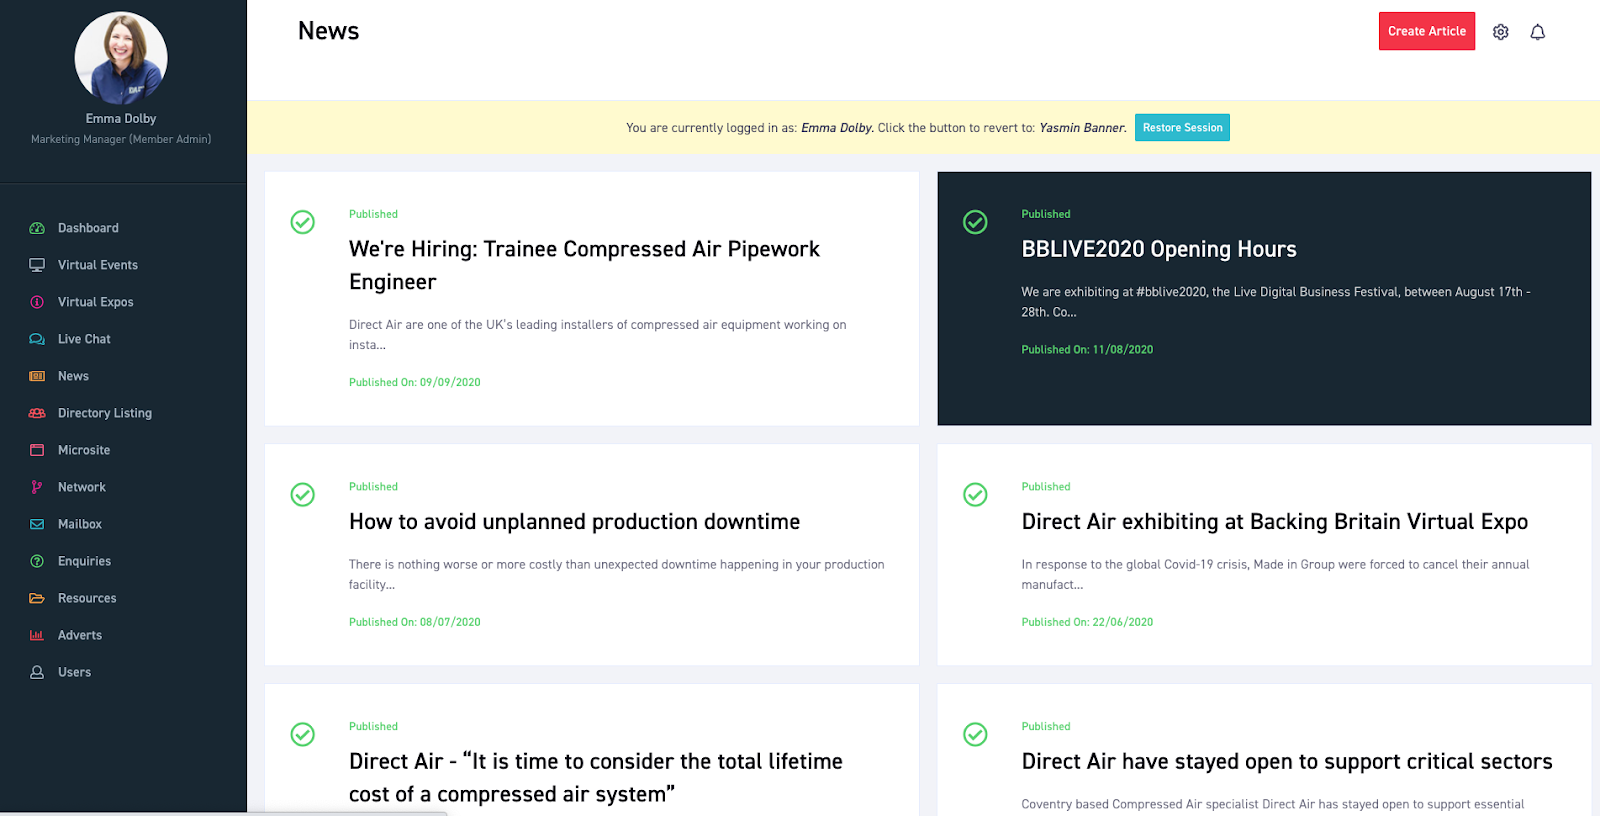Click Emma Dolby's profile photo
The height and width of the screenshot is (816, 1600).
[121, 58]
